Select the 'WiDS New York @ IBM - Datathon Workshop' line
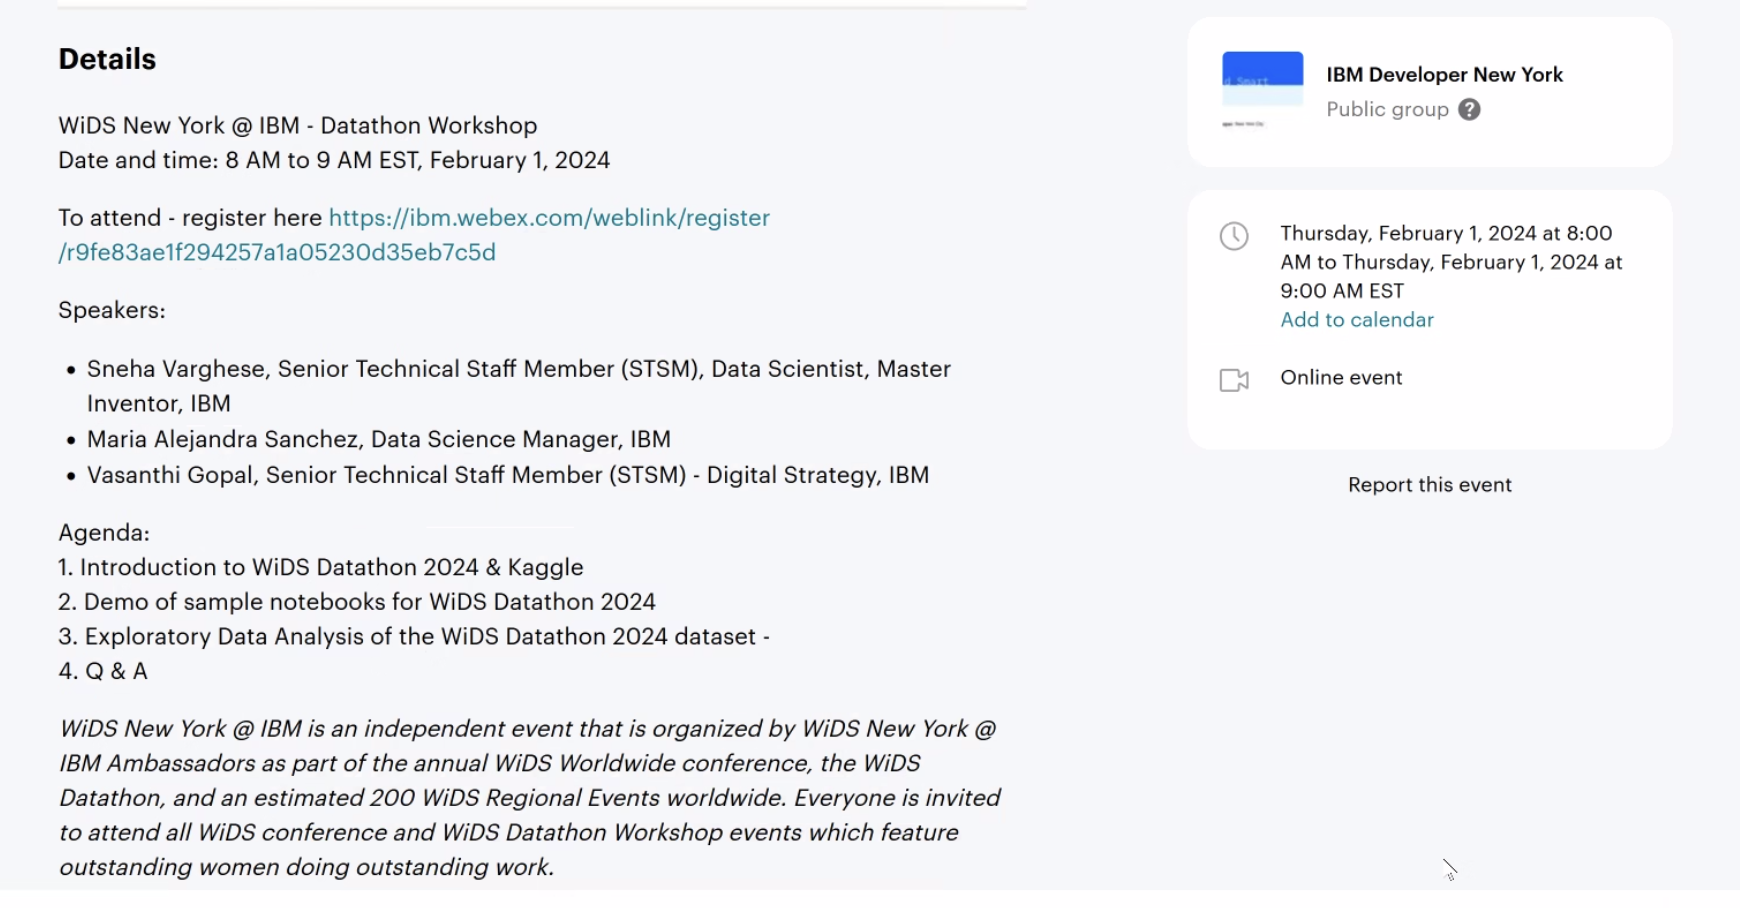The height and width of the screenshot is (908, 1740). pyautogui.click(x=298, y=126)
